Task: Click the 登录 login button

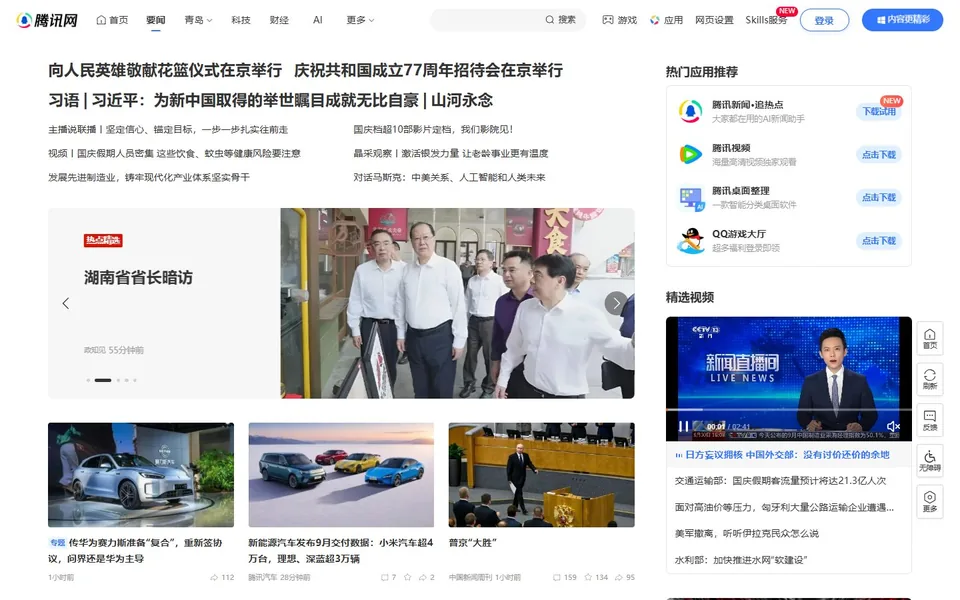Action: tap(824, 20)
